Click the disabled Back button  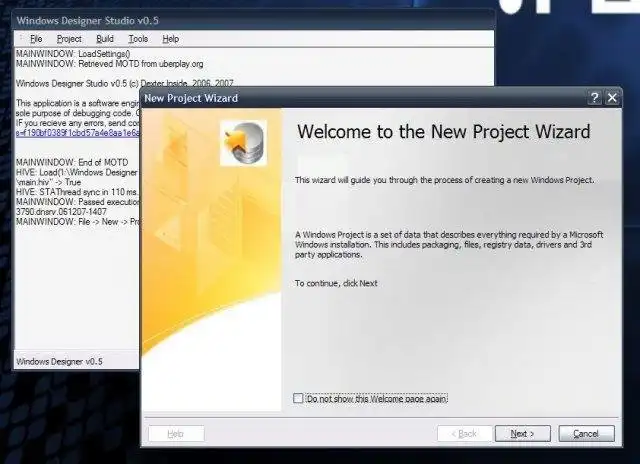tap(464, 433)
